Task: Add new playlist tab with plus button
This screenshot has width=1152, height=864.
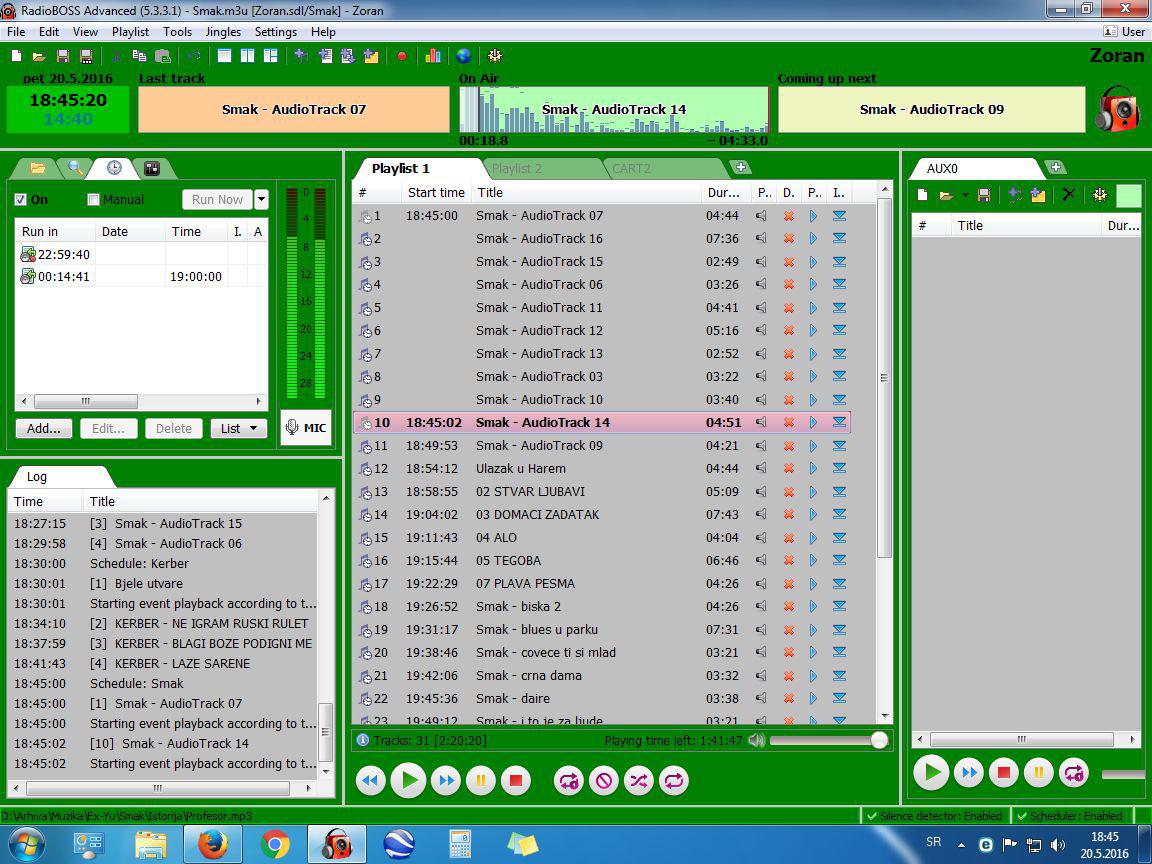Action: [x=741, y=168]
